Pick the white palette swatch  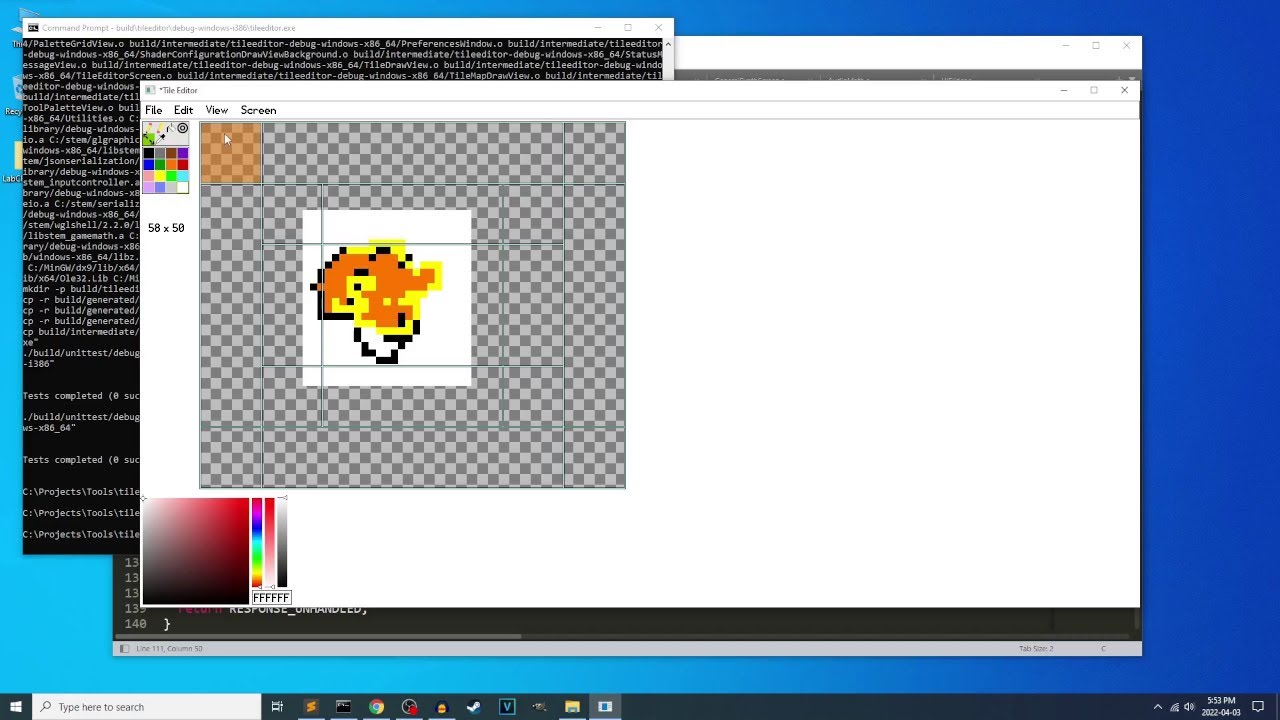click(182, 186)
